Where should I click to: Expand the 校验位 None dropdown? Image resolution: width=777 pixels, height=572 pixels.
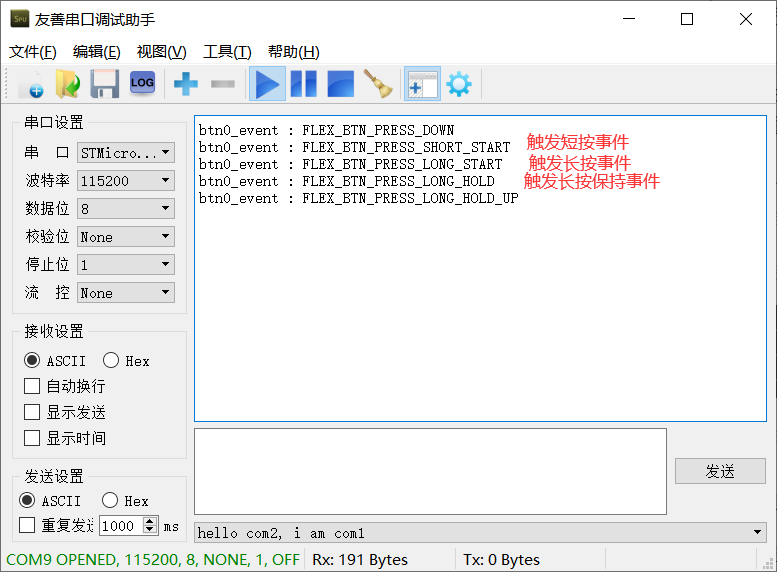pyautogui.click(x=126, y=237)
